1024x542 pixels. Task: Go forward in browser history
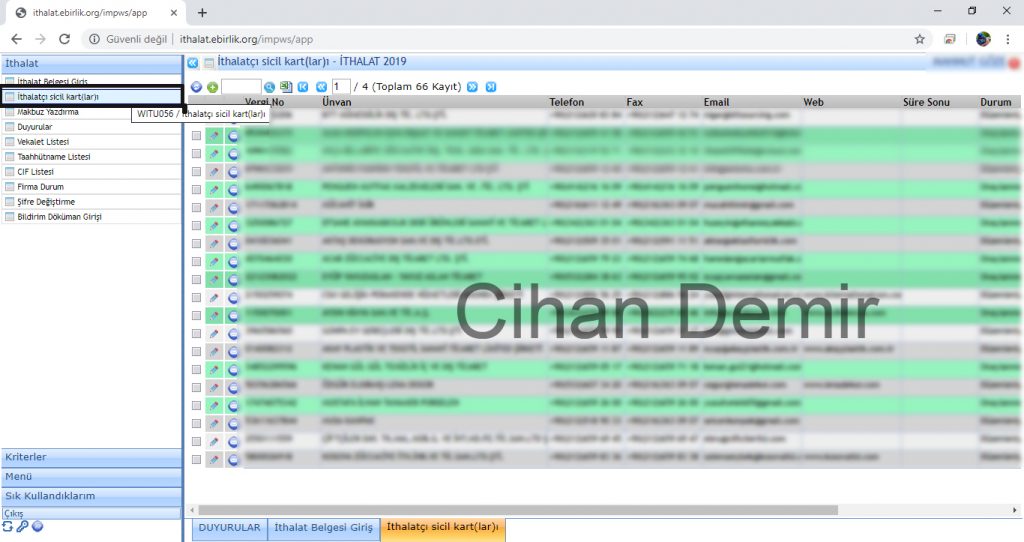tap(40, 39)
